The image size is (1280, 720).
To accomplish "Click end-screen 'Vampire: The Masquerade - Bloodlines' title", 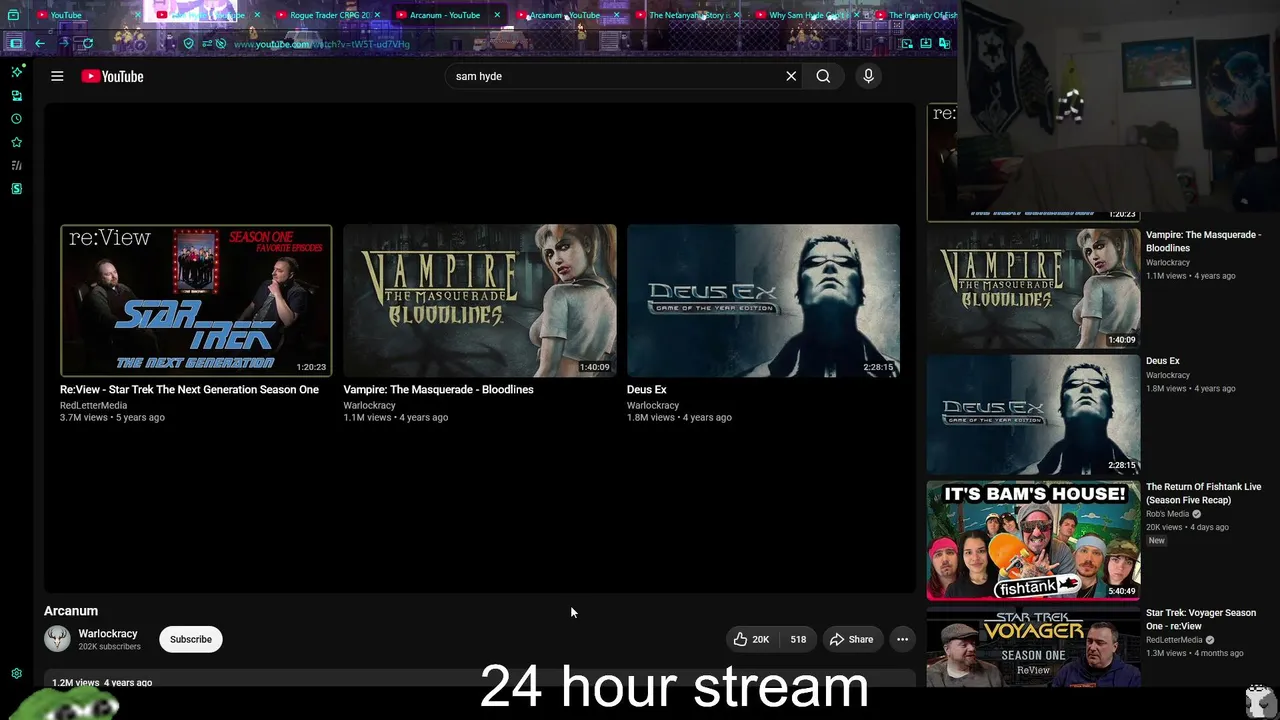I will 438,390.
